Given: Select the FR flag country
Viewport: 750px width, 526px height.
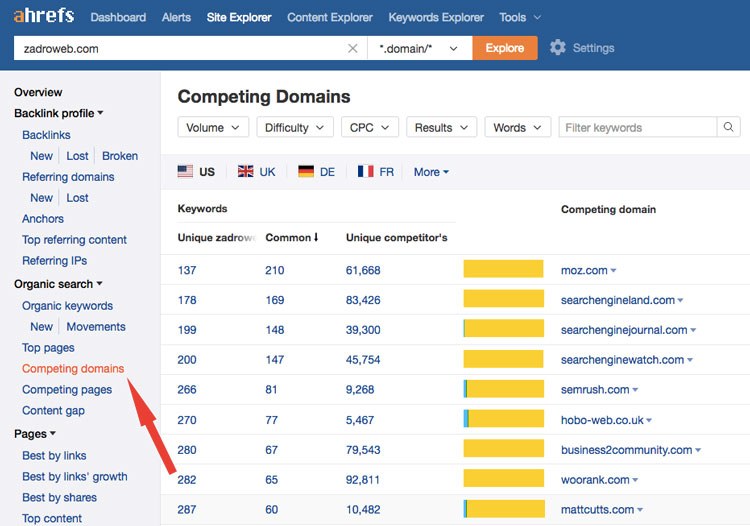Looking at the screenshot, I should tap(376, 172).
